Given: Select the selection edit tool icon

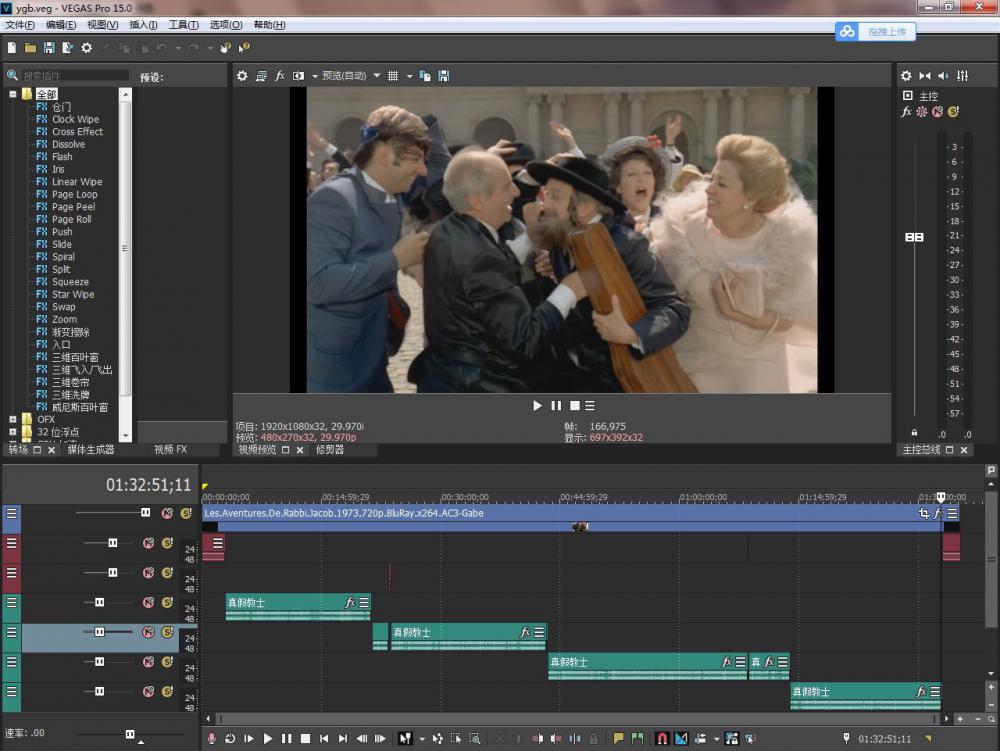Looking at the screenshot, I should pos(456,738).
